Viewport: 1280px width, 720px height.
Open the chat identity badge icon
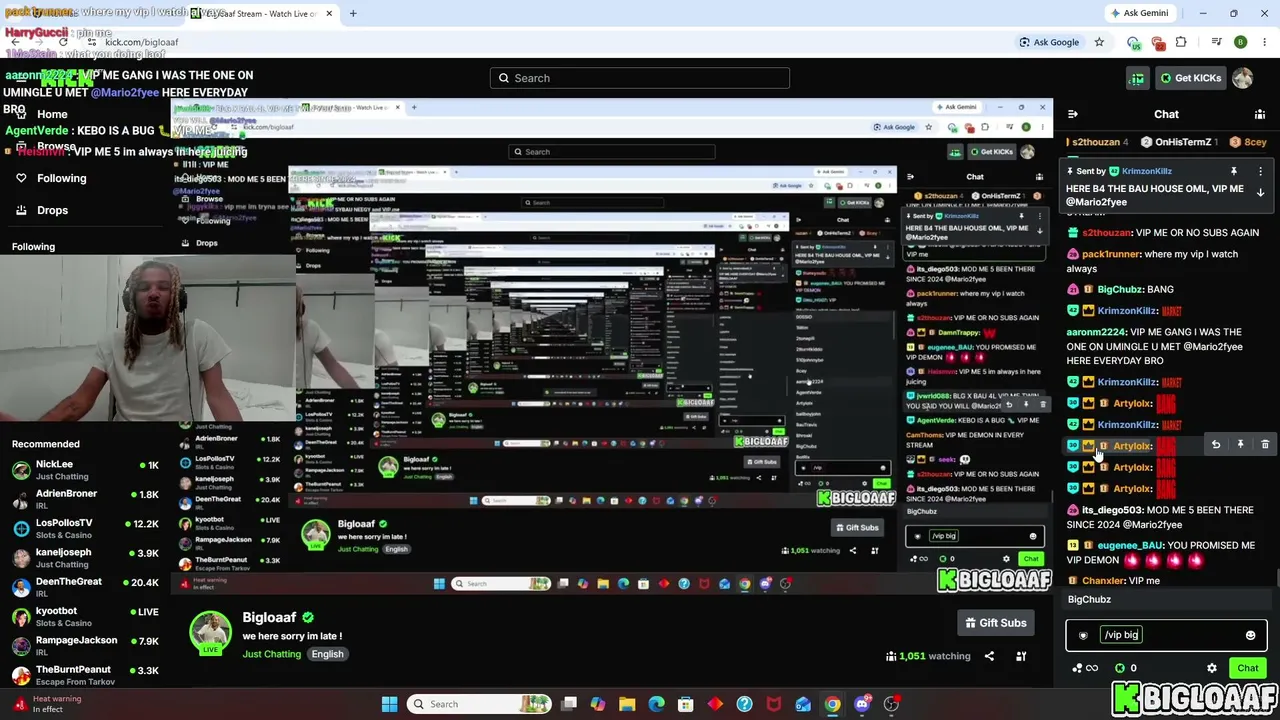point(1083,635)
